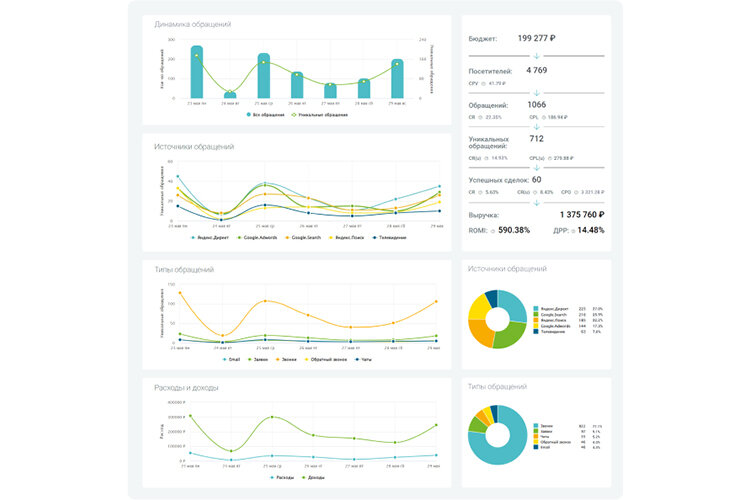Click the 'Расходы и доходы' chart title
Viewport: 750px width, 500px height.
point(186,388)
